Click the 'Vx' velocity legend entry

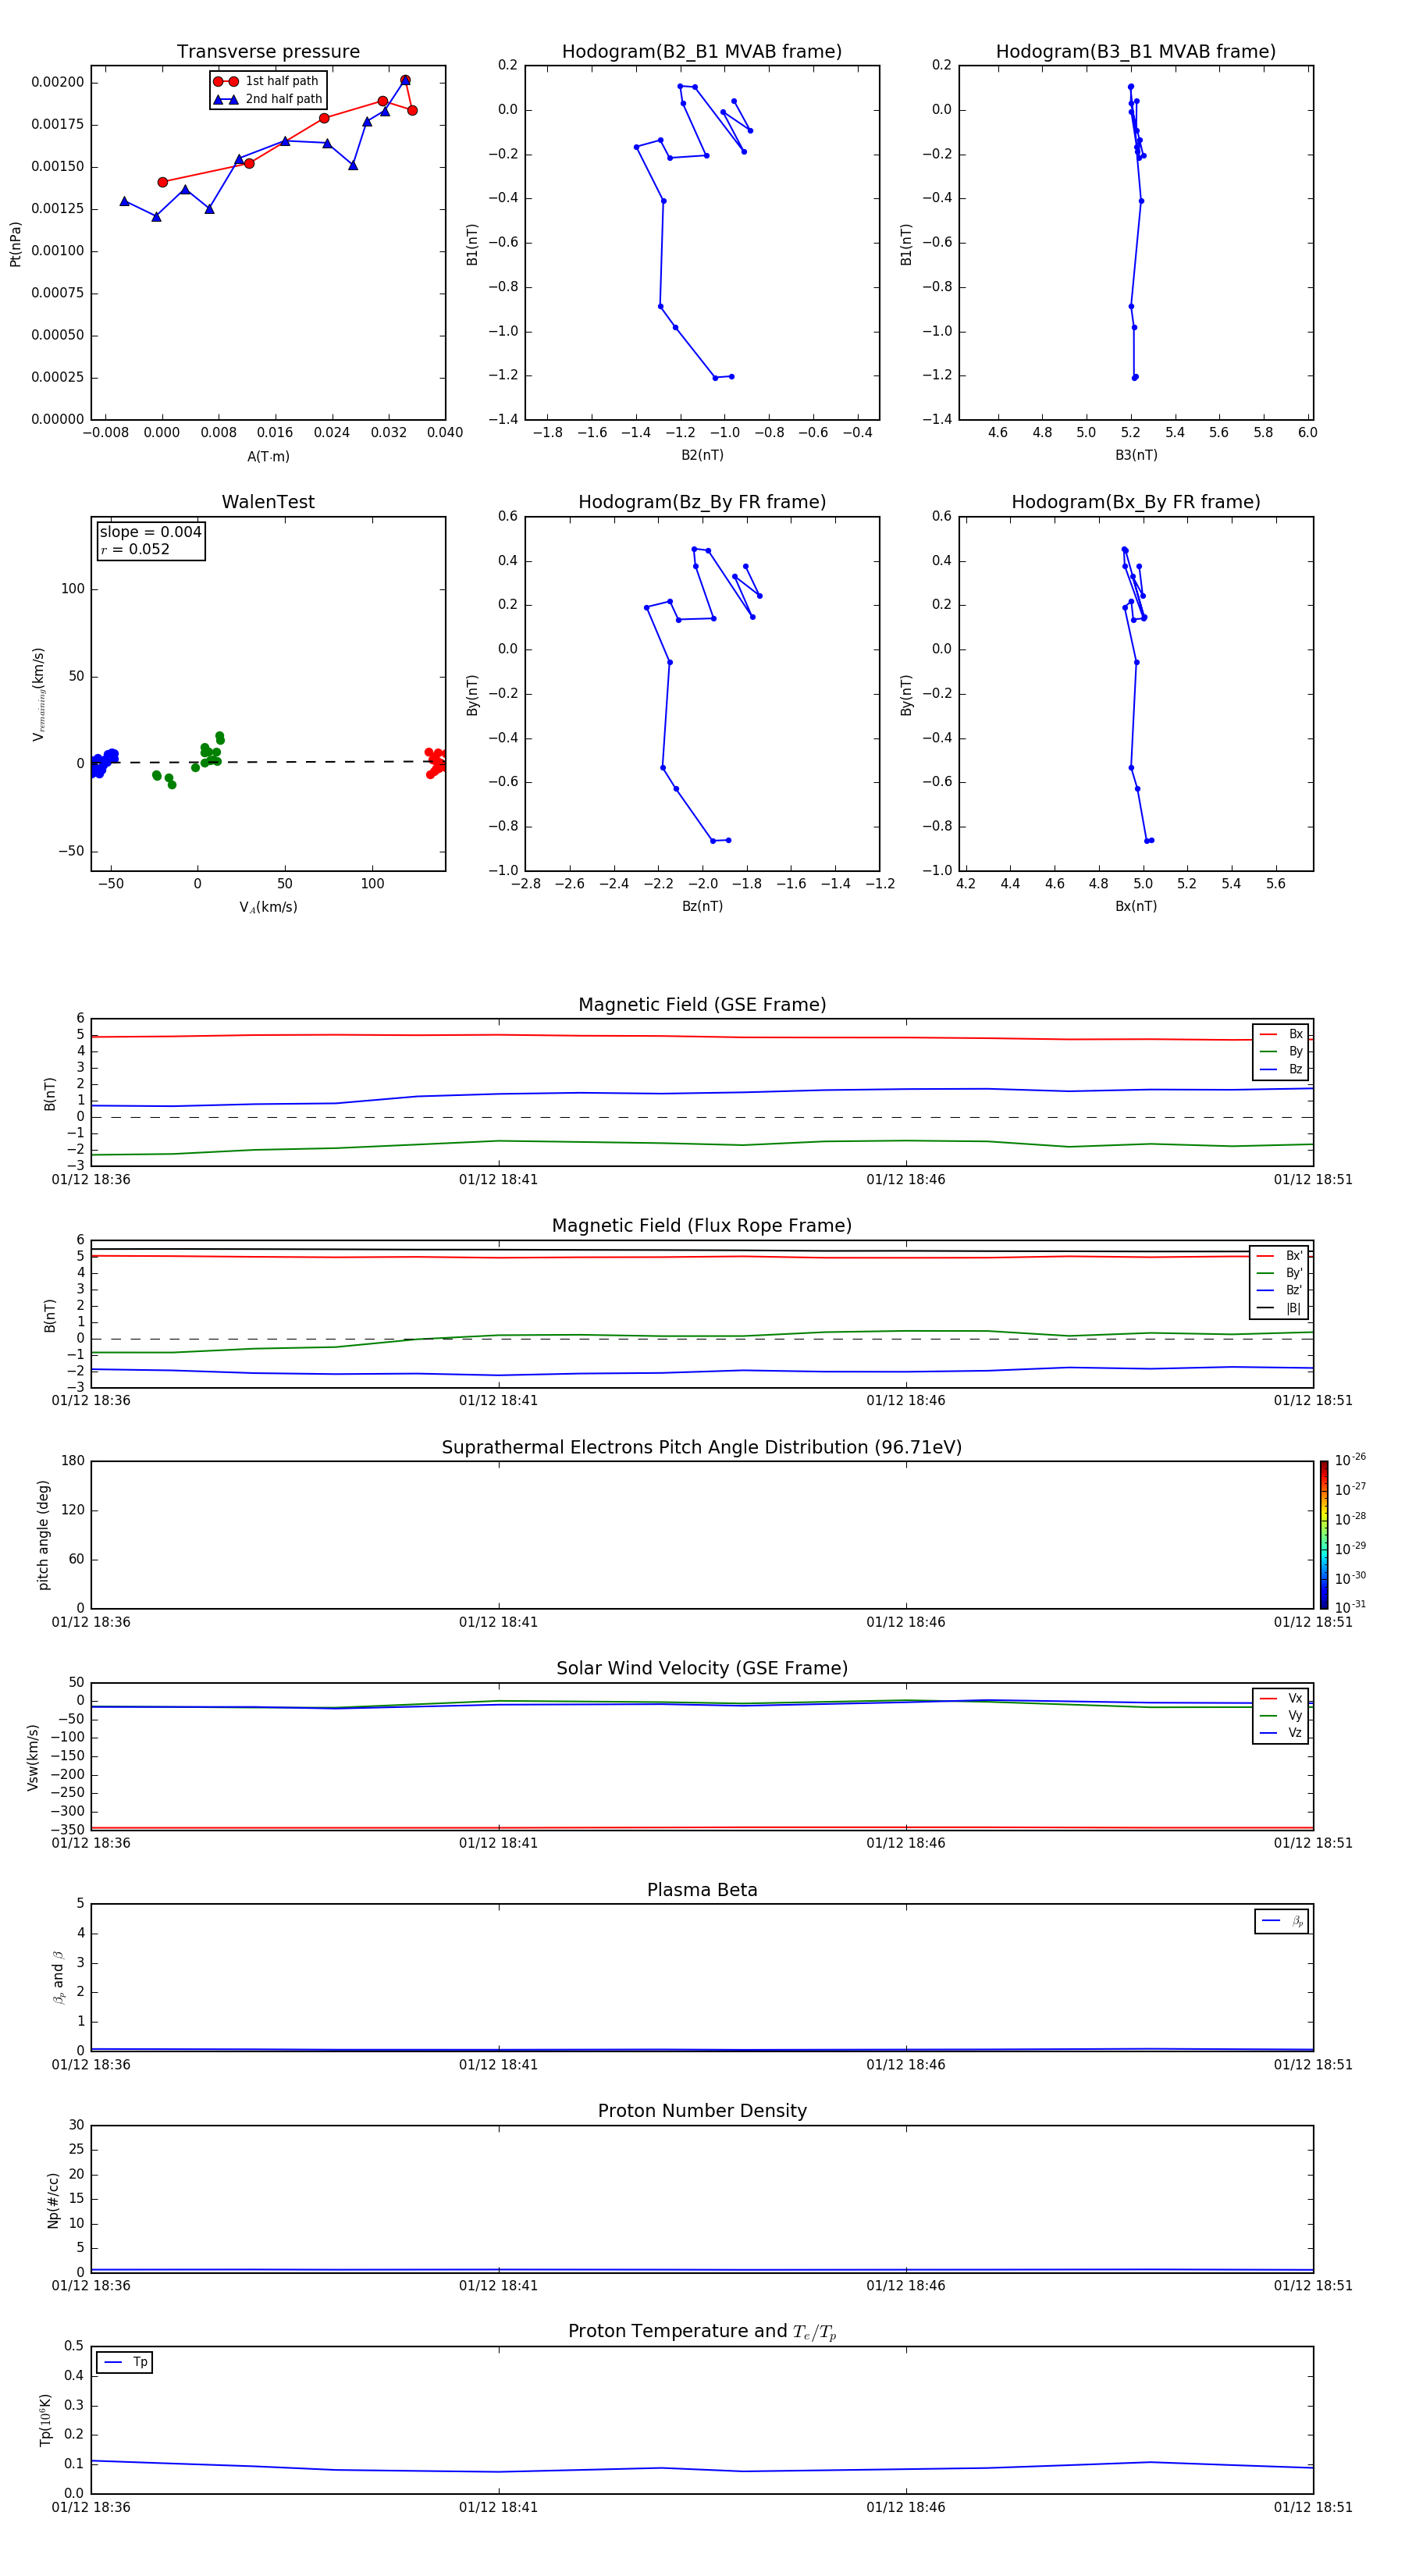point(1281,1698)
